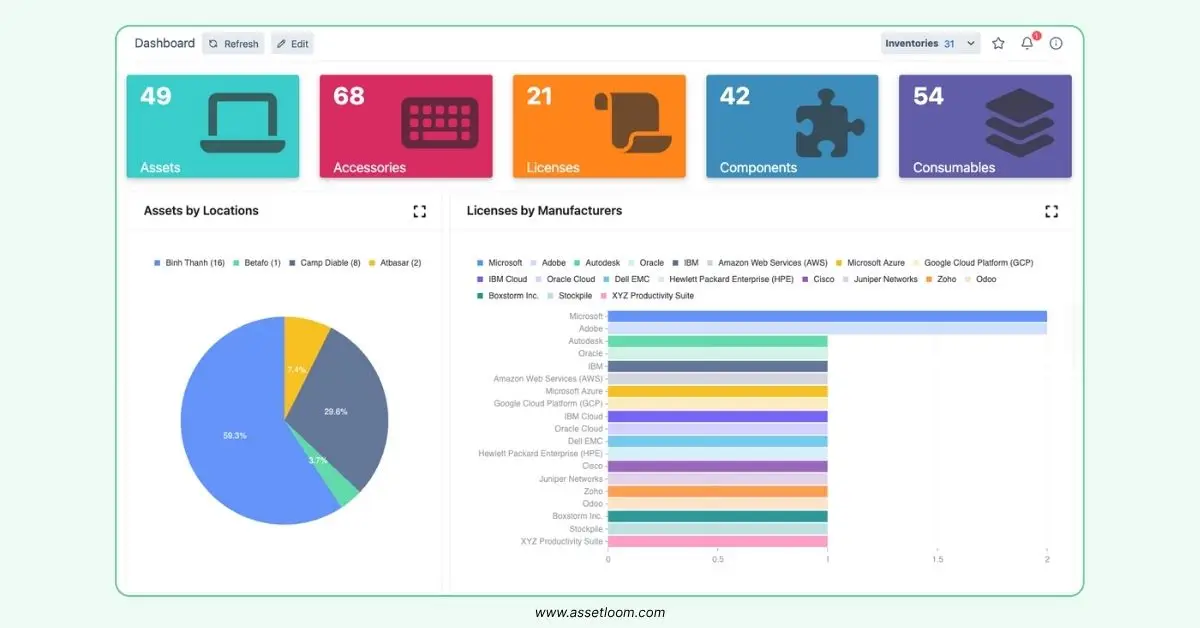This screenshot has height=628, width=1200.
Task: Toggle Microsoft legend entry in licenses chart
Action: [x=500, y=263]
